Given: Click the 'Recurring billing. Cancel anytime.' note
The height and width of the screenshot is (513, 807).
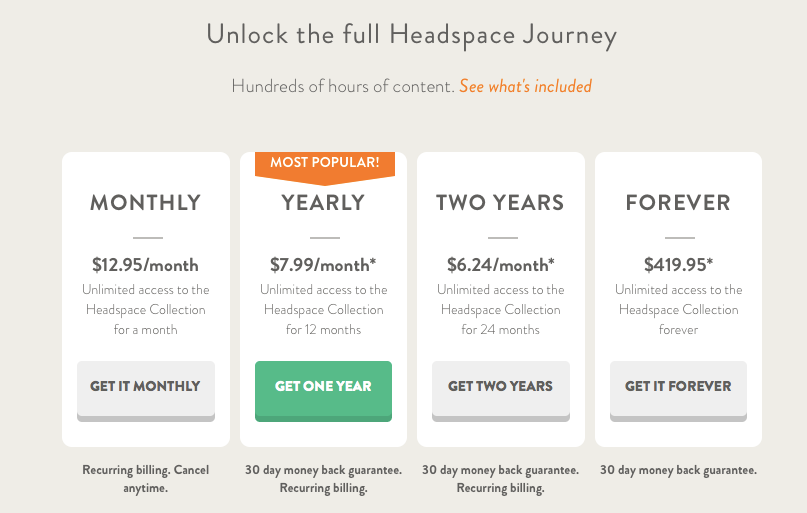Looking at the screenshot, I should tap(146, 479).
